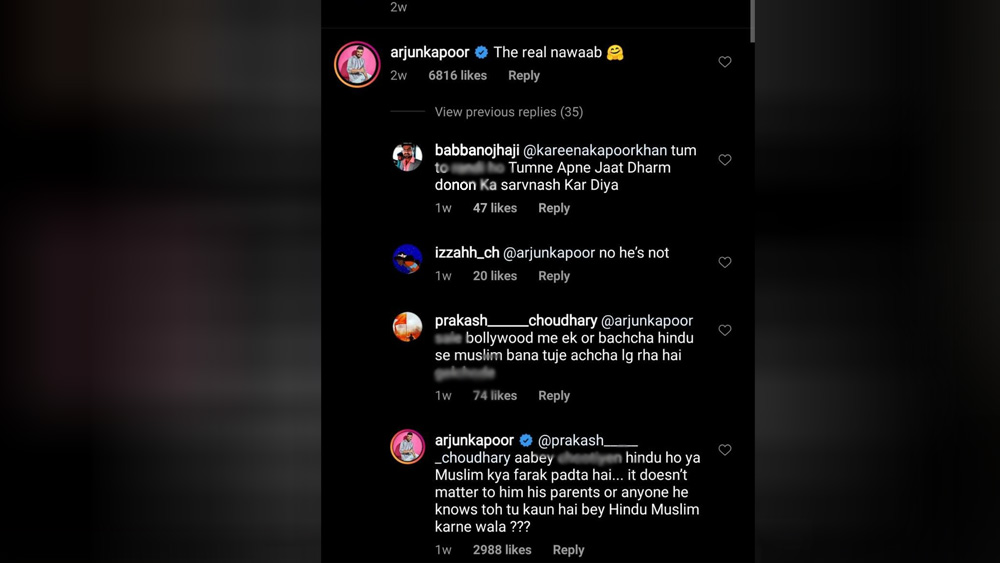Open arjunkapoor's top comment profile picture
Viewport: 1000px width, 563px height.
tap(357, 65)
